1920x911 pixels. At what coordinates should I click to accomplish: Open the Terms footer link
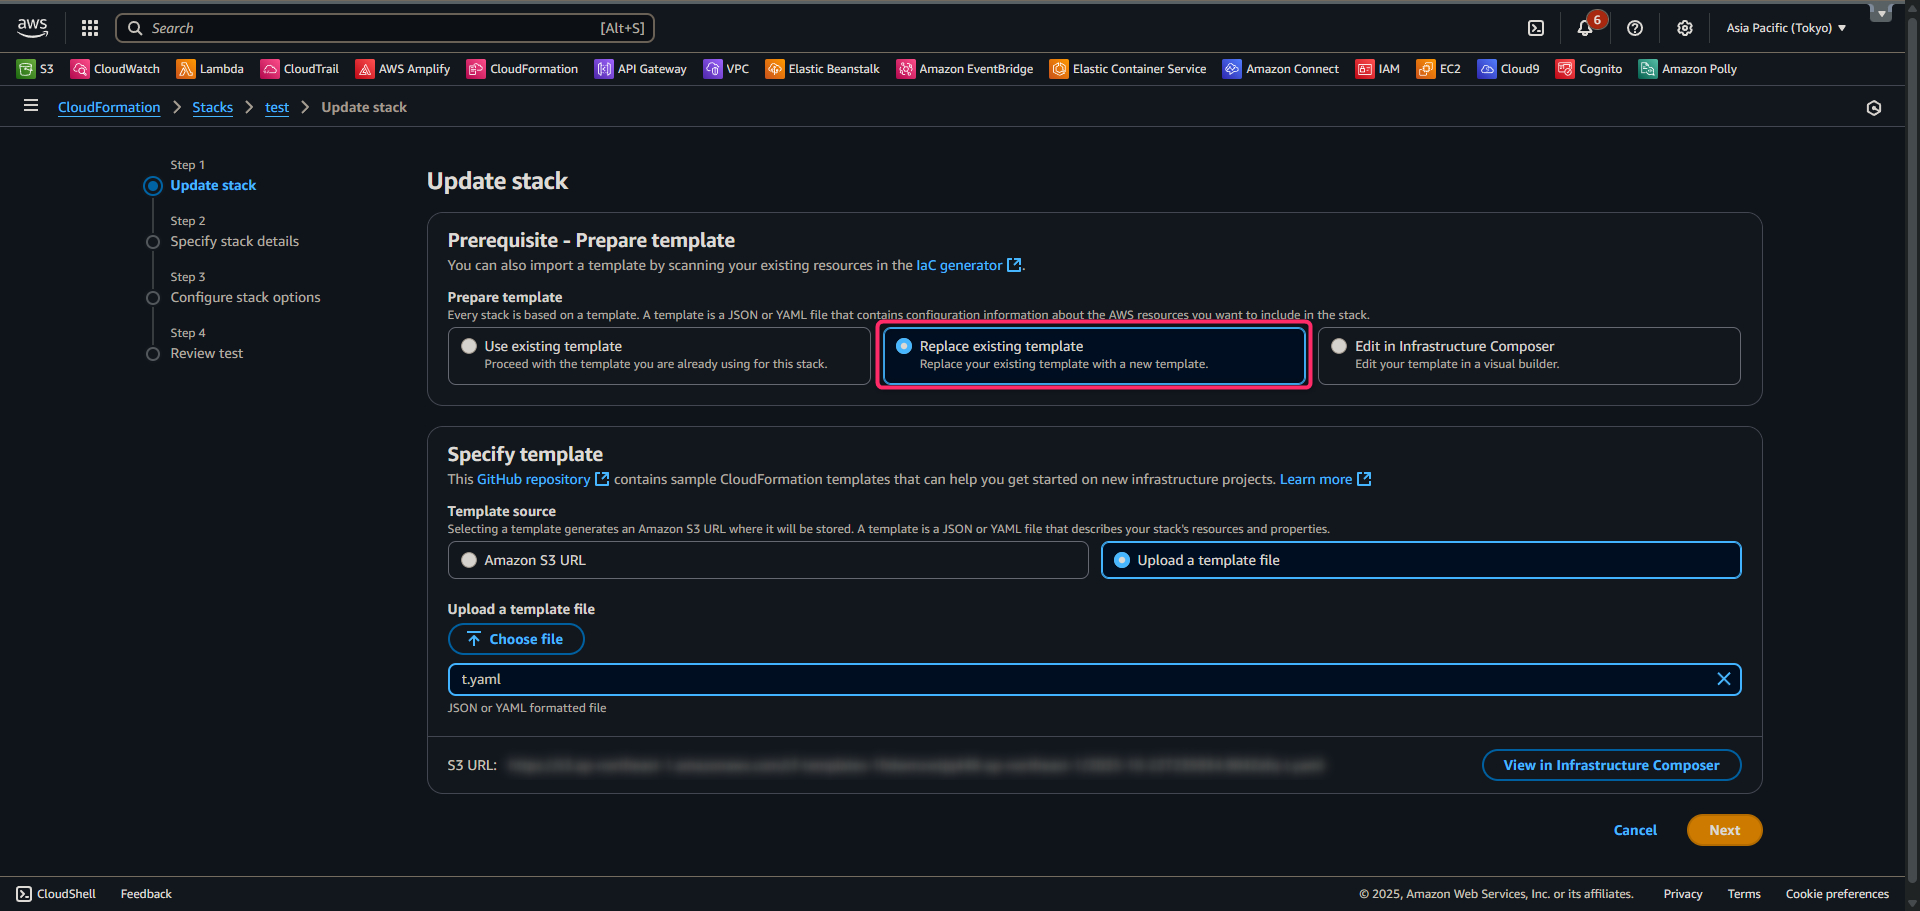point(1744,894)
